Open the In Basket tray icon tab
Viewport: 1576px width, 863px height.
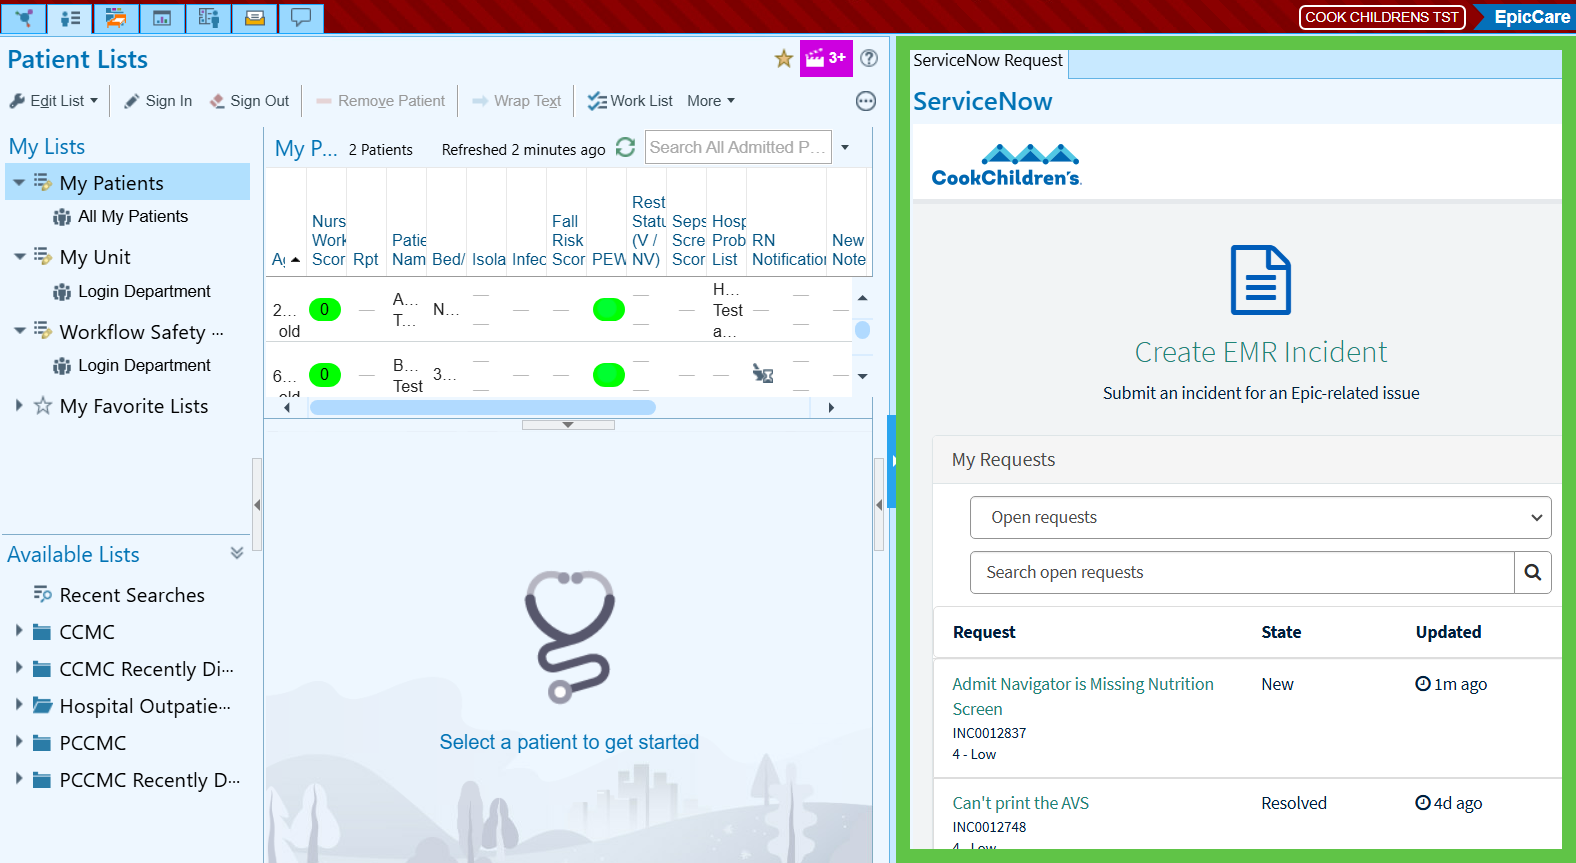click(255, 17)
